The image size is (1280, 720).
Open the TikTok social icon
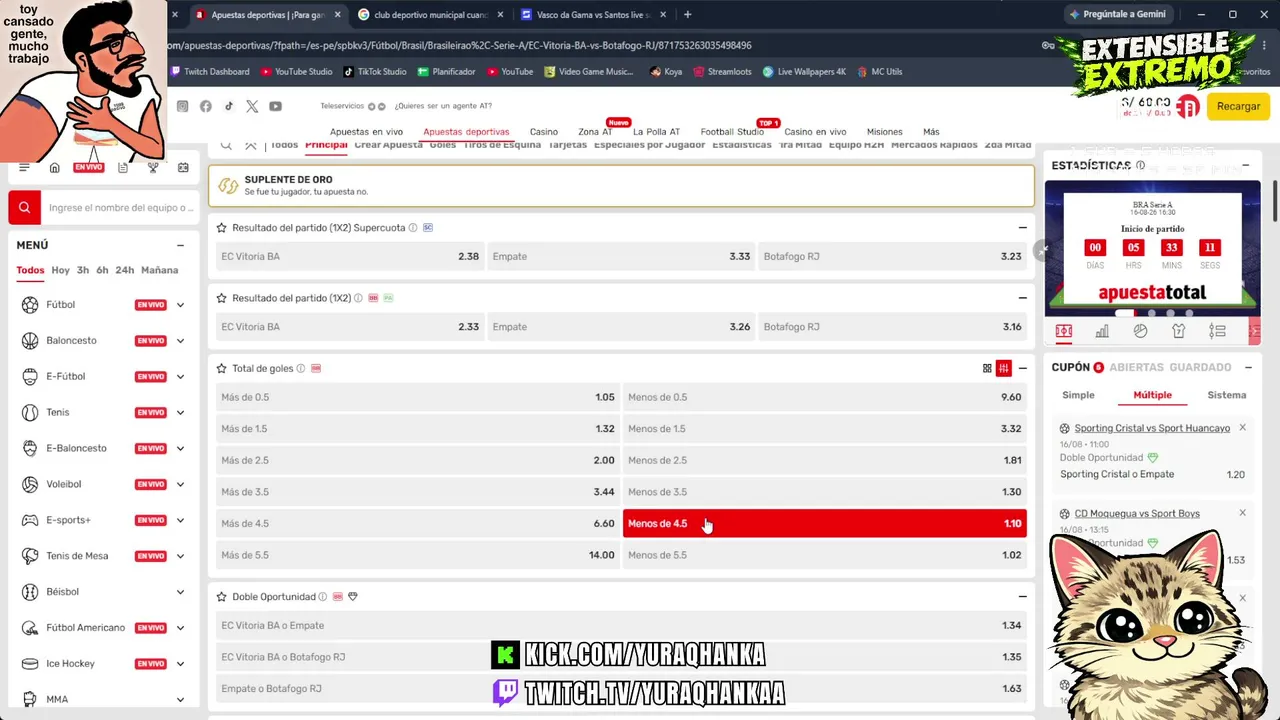[x=229, y=106]
